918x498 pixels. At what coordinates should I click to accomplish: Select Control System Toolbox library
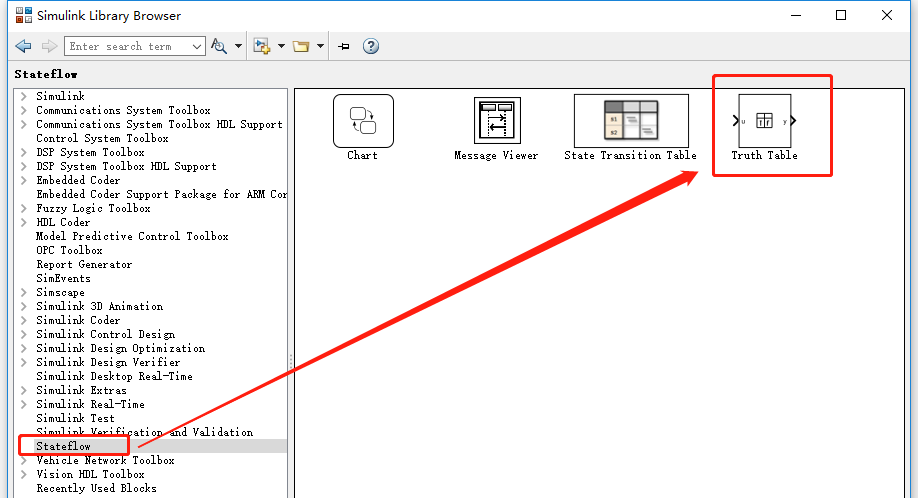102,138
